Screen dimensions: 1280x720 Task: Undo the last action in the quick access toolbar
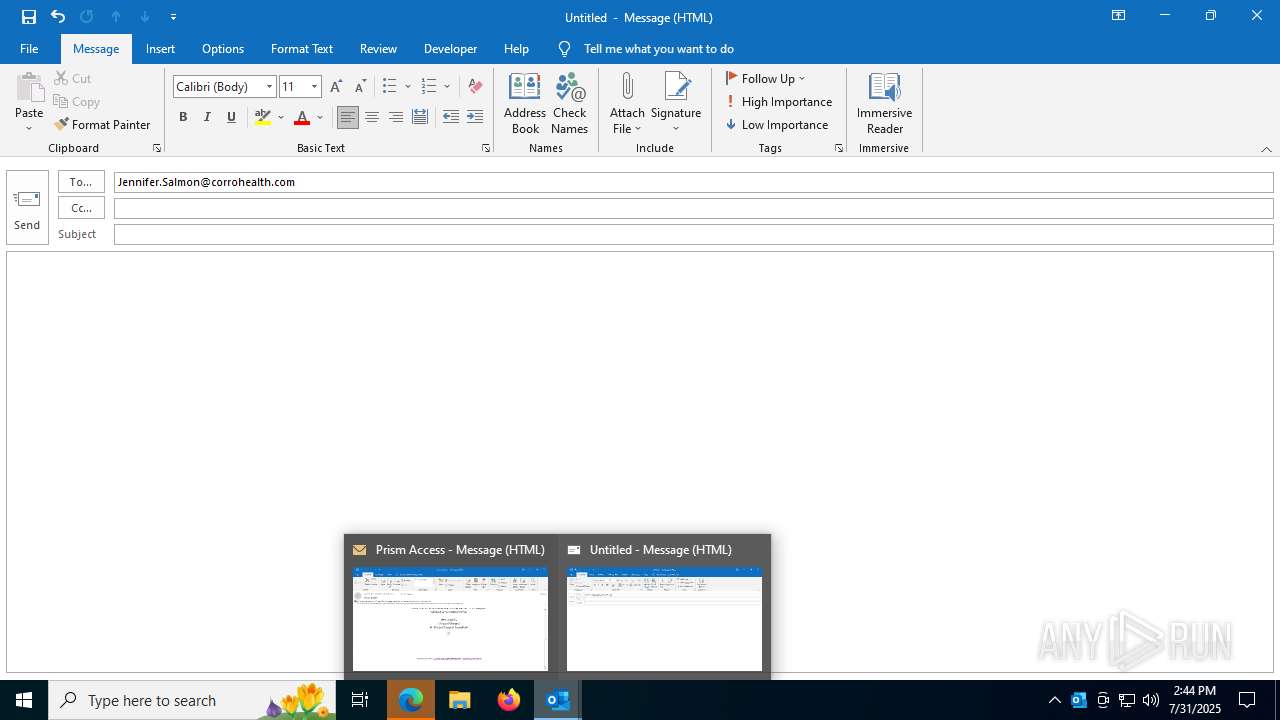tap(58, 17)
